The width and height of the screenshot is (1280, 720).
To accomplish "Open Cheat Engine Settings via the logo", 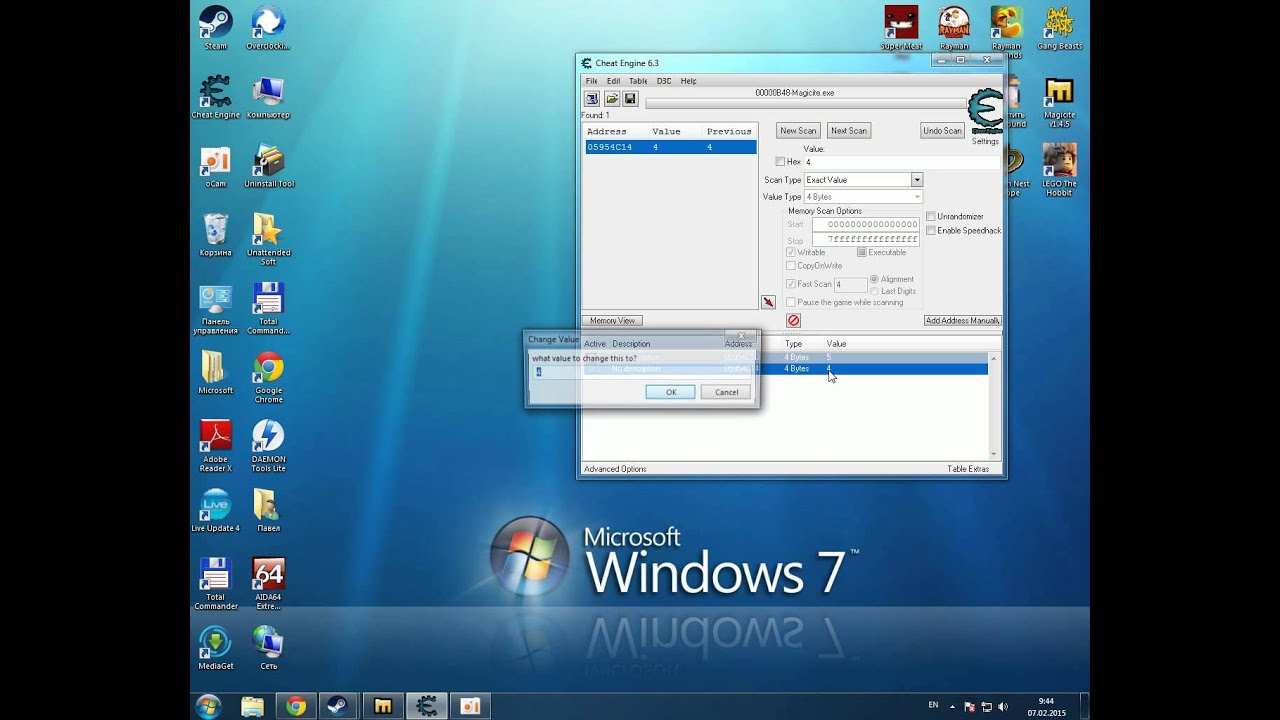I will pos(985,112).
